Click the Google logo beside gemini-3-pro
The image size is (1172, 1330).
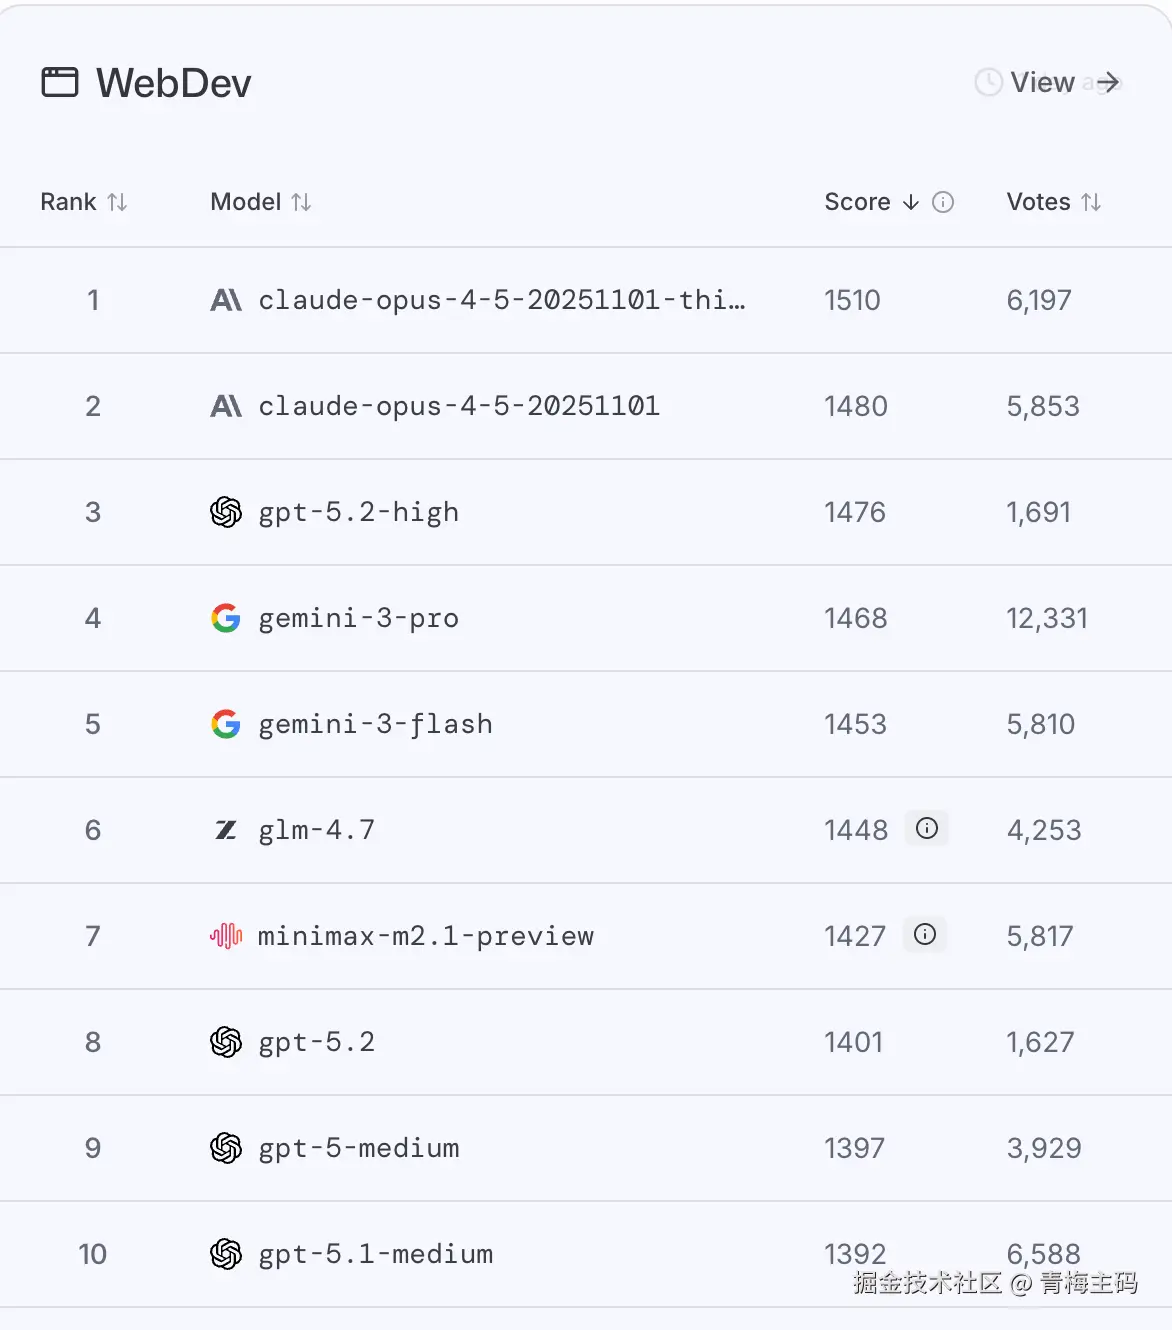click(226, 618)
